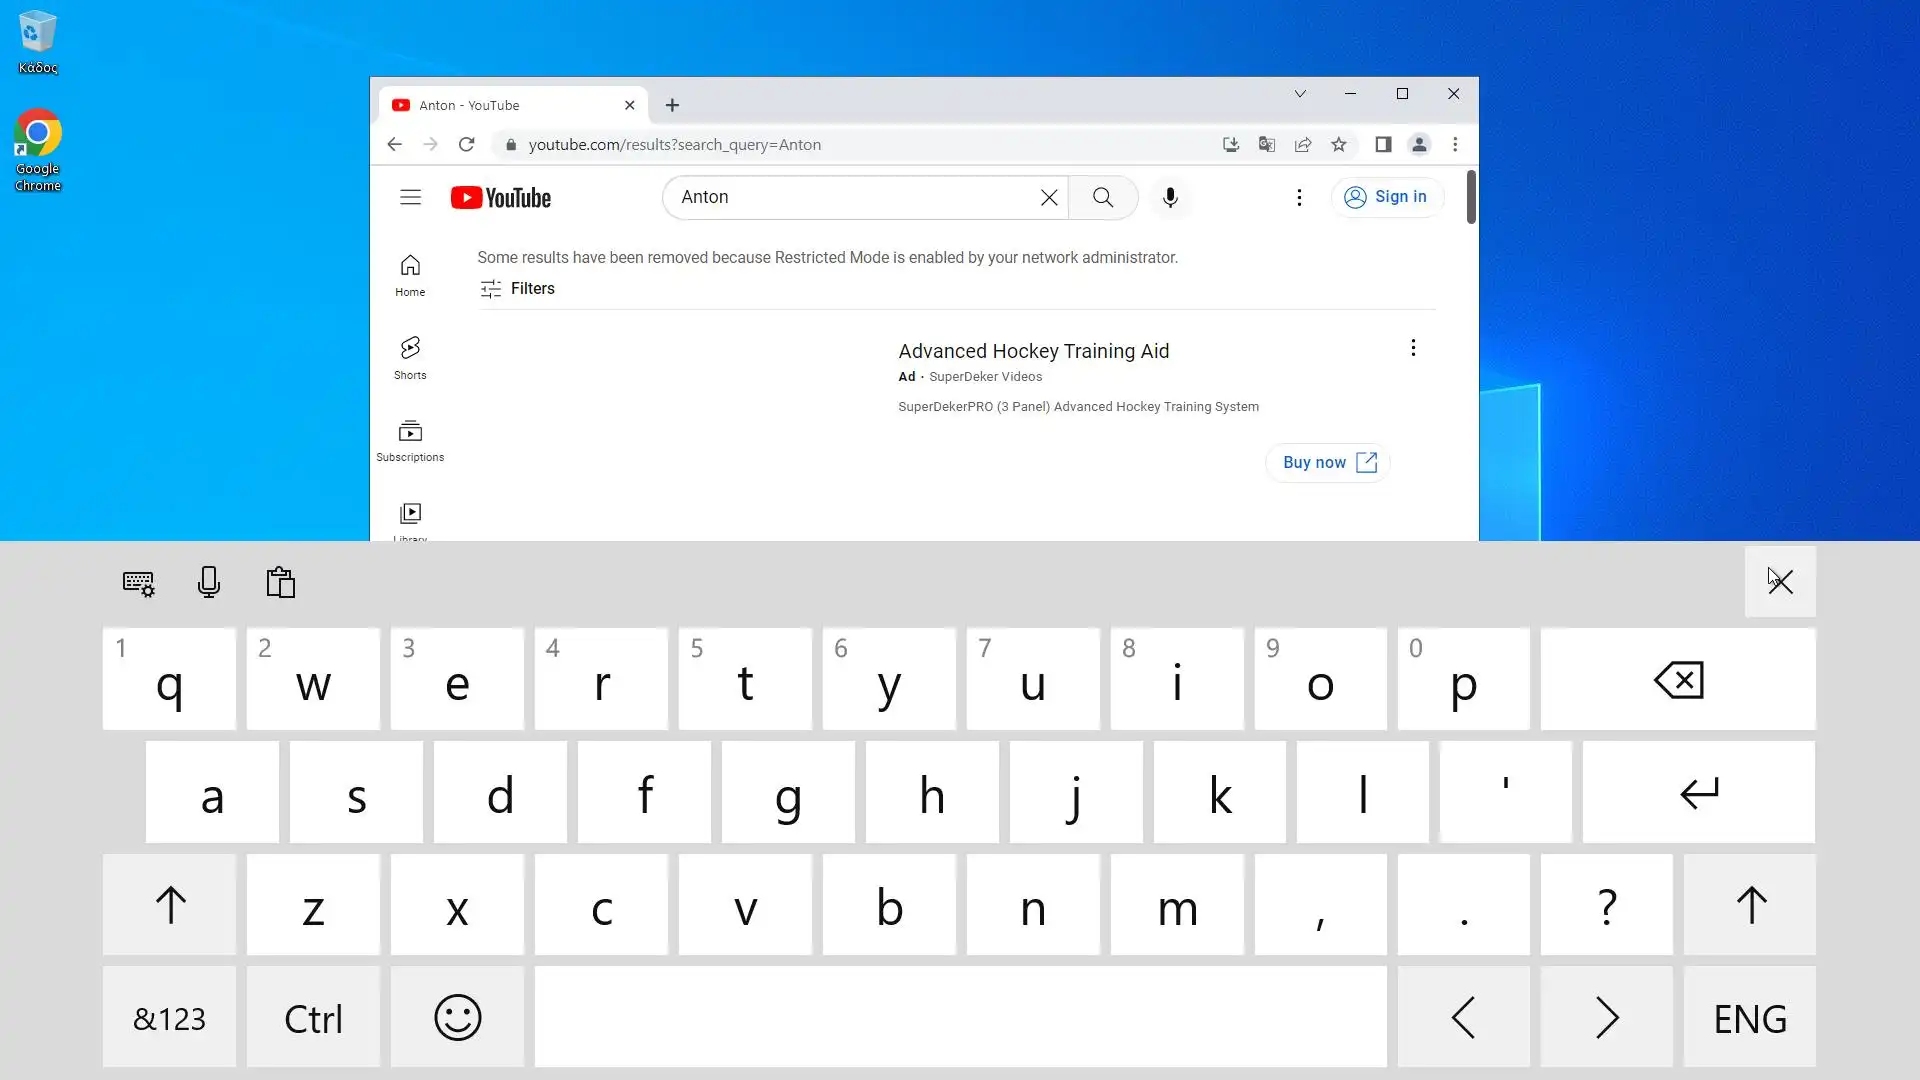Open YouTube hamburger guide menu

[410, 197]
